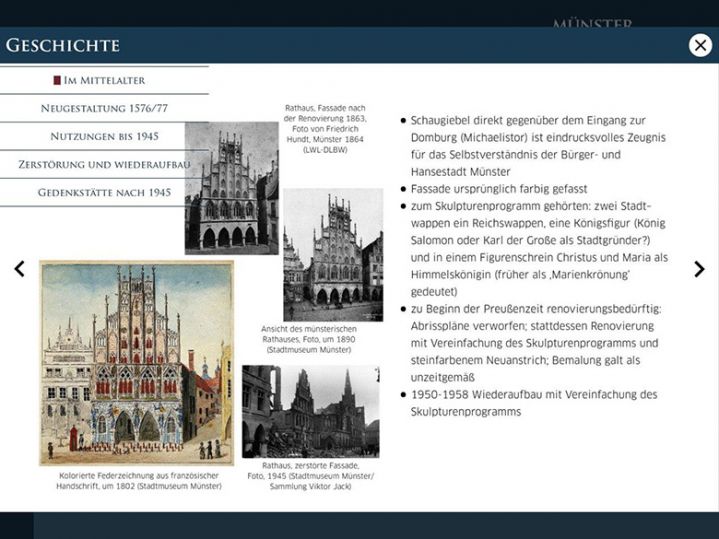
Task: Advance to next page using right arrow
Action: tap(699, 269)
